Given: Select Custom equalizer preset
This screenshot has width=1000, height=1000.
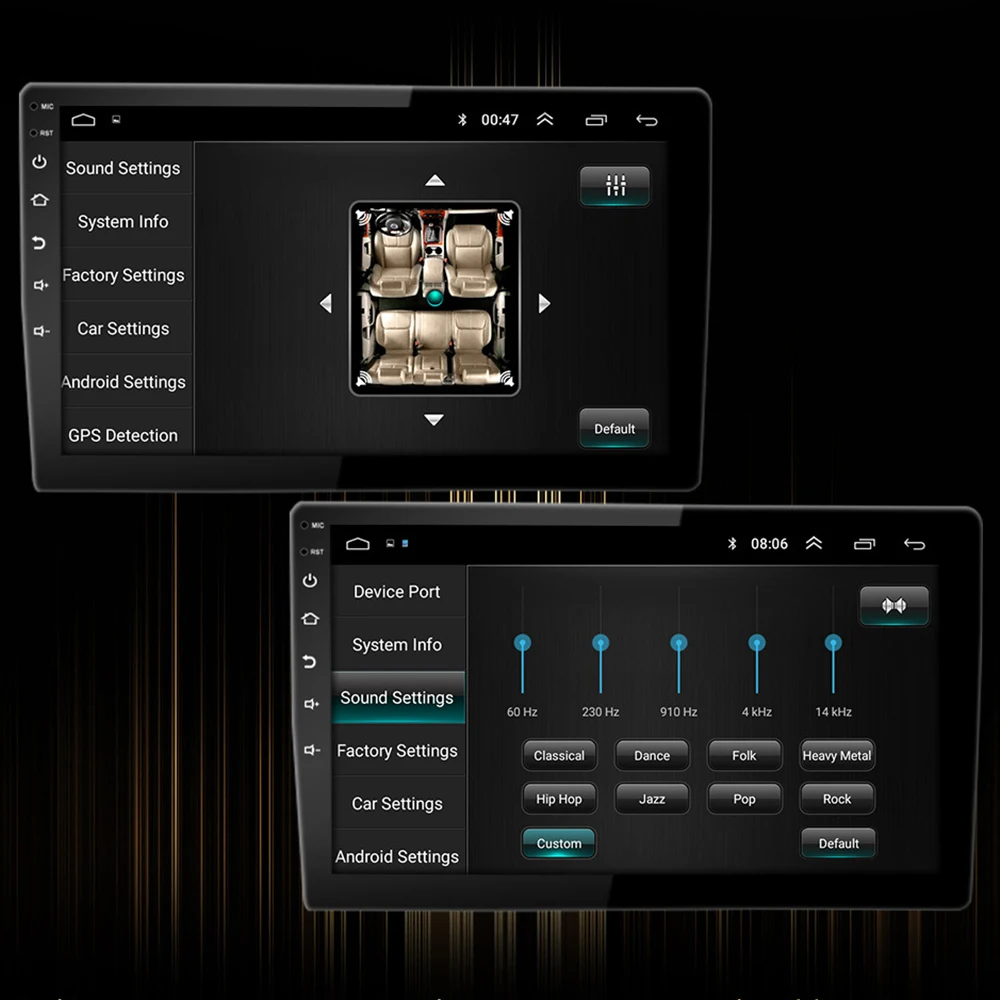Looking at the screenshot, I should (x=559, y=843).
